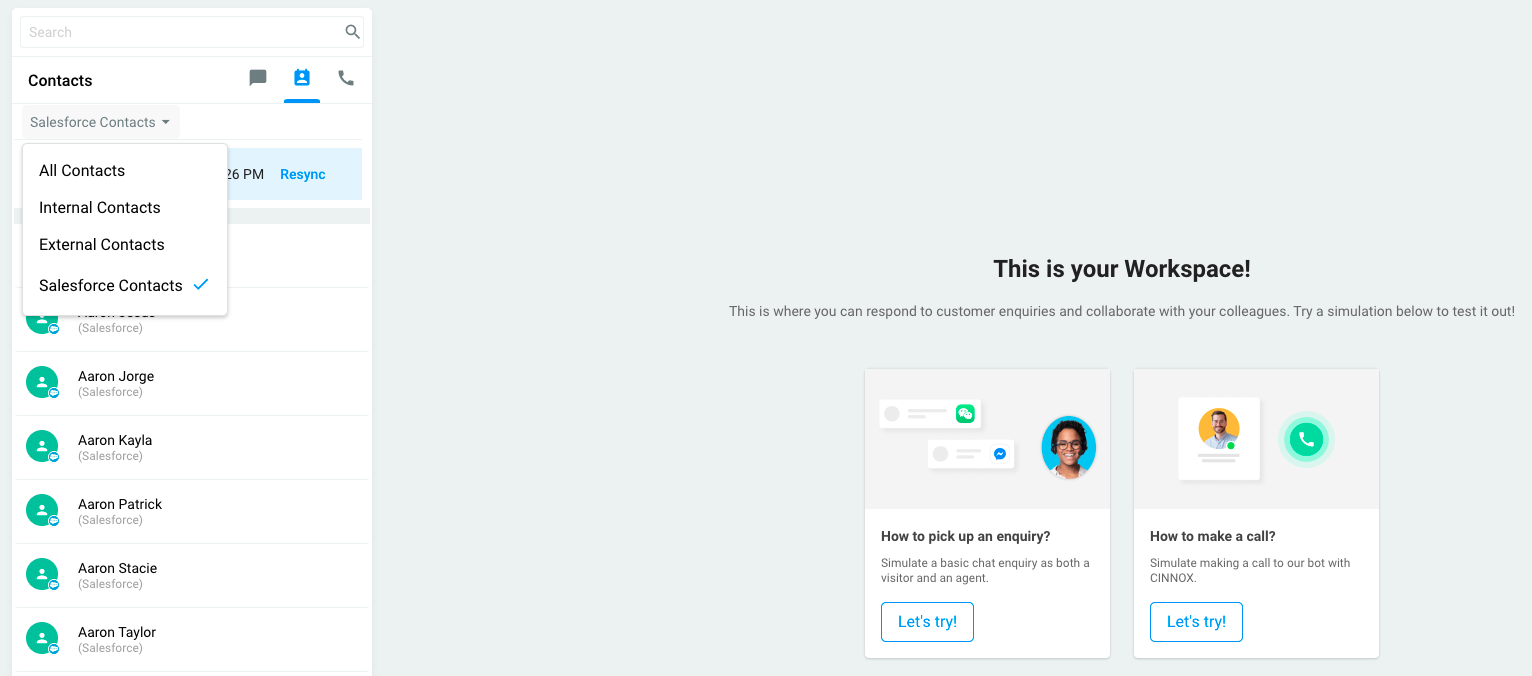Open the enquiry simulation illustration thumbnail
The width and height of the screenshot is (1532, 676).
pos(987,440)
